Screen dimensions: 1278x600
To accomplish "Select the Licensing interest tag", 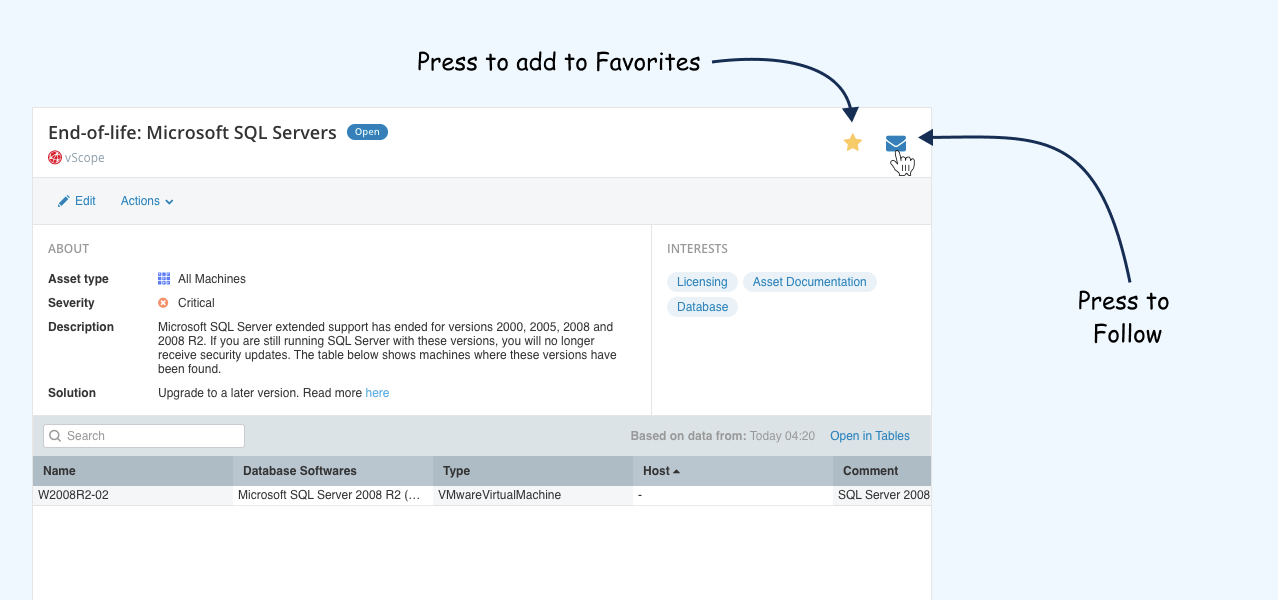I will [702, 282].
